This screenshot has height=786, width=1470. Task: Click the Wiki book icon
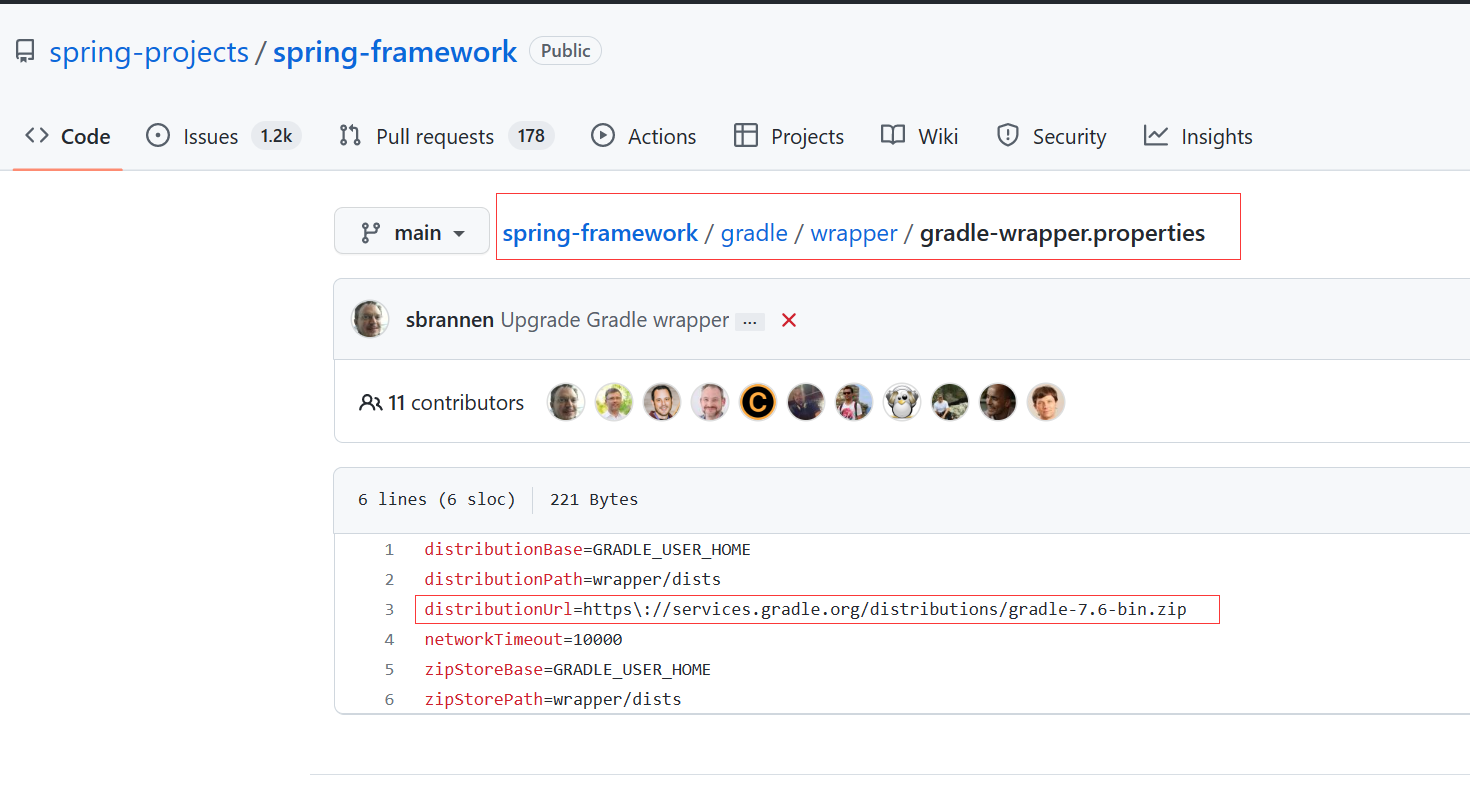click(893, 135)
